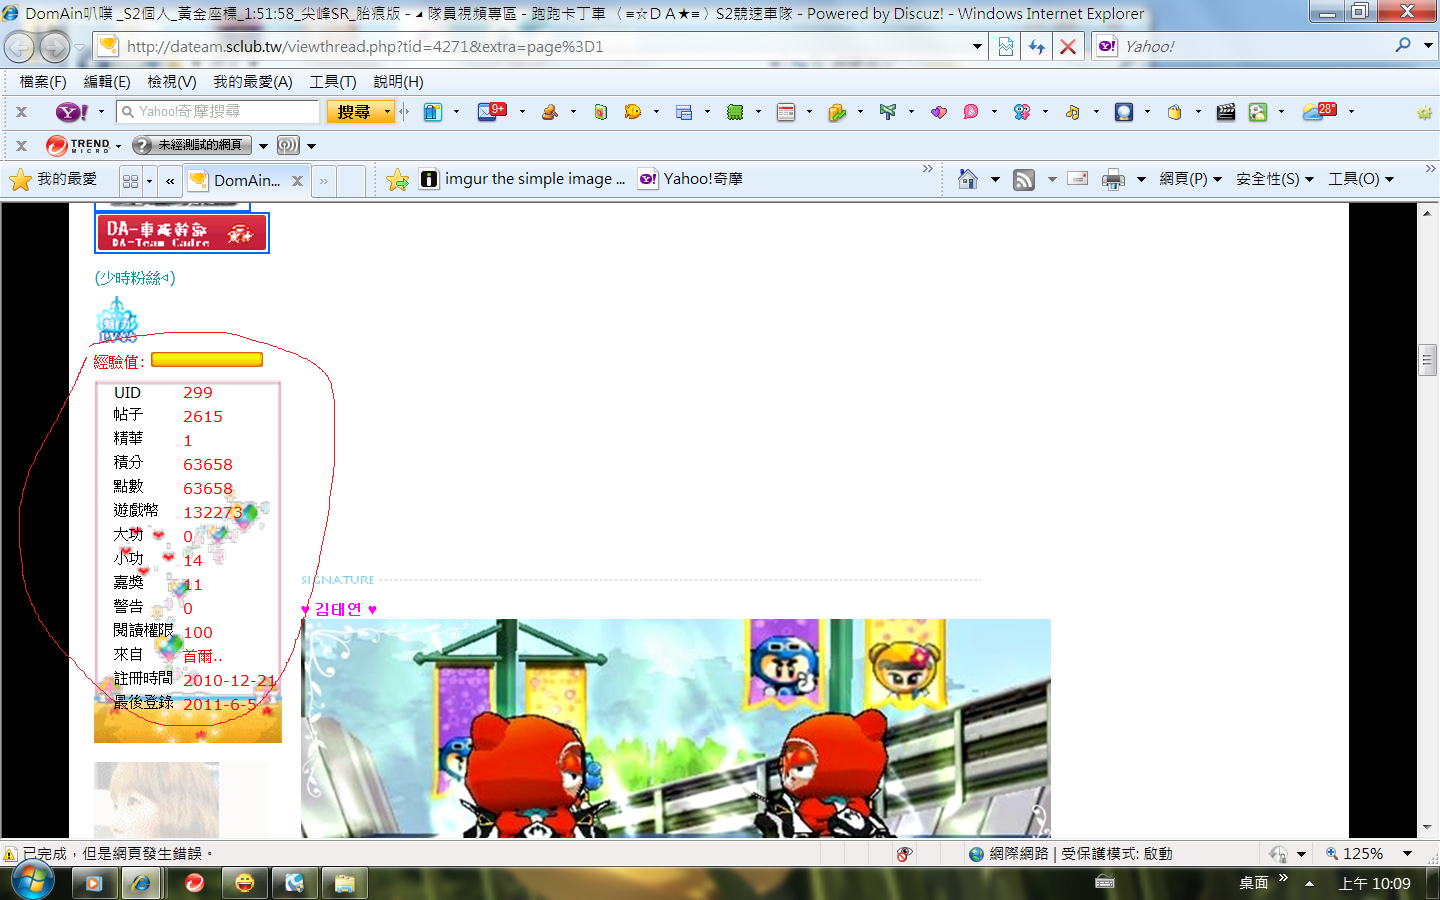Screen dimensions: 1440x900
Task: Close the DomAin... tab
Action: click(x=297, y=181)
